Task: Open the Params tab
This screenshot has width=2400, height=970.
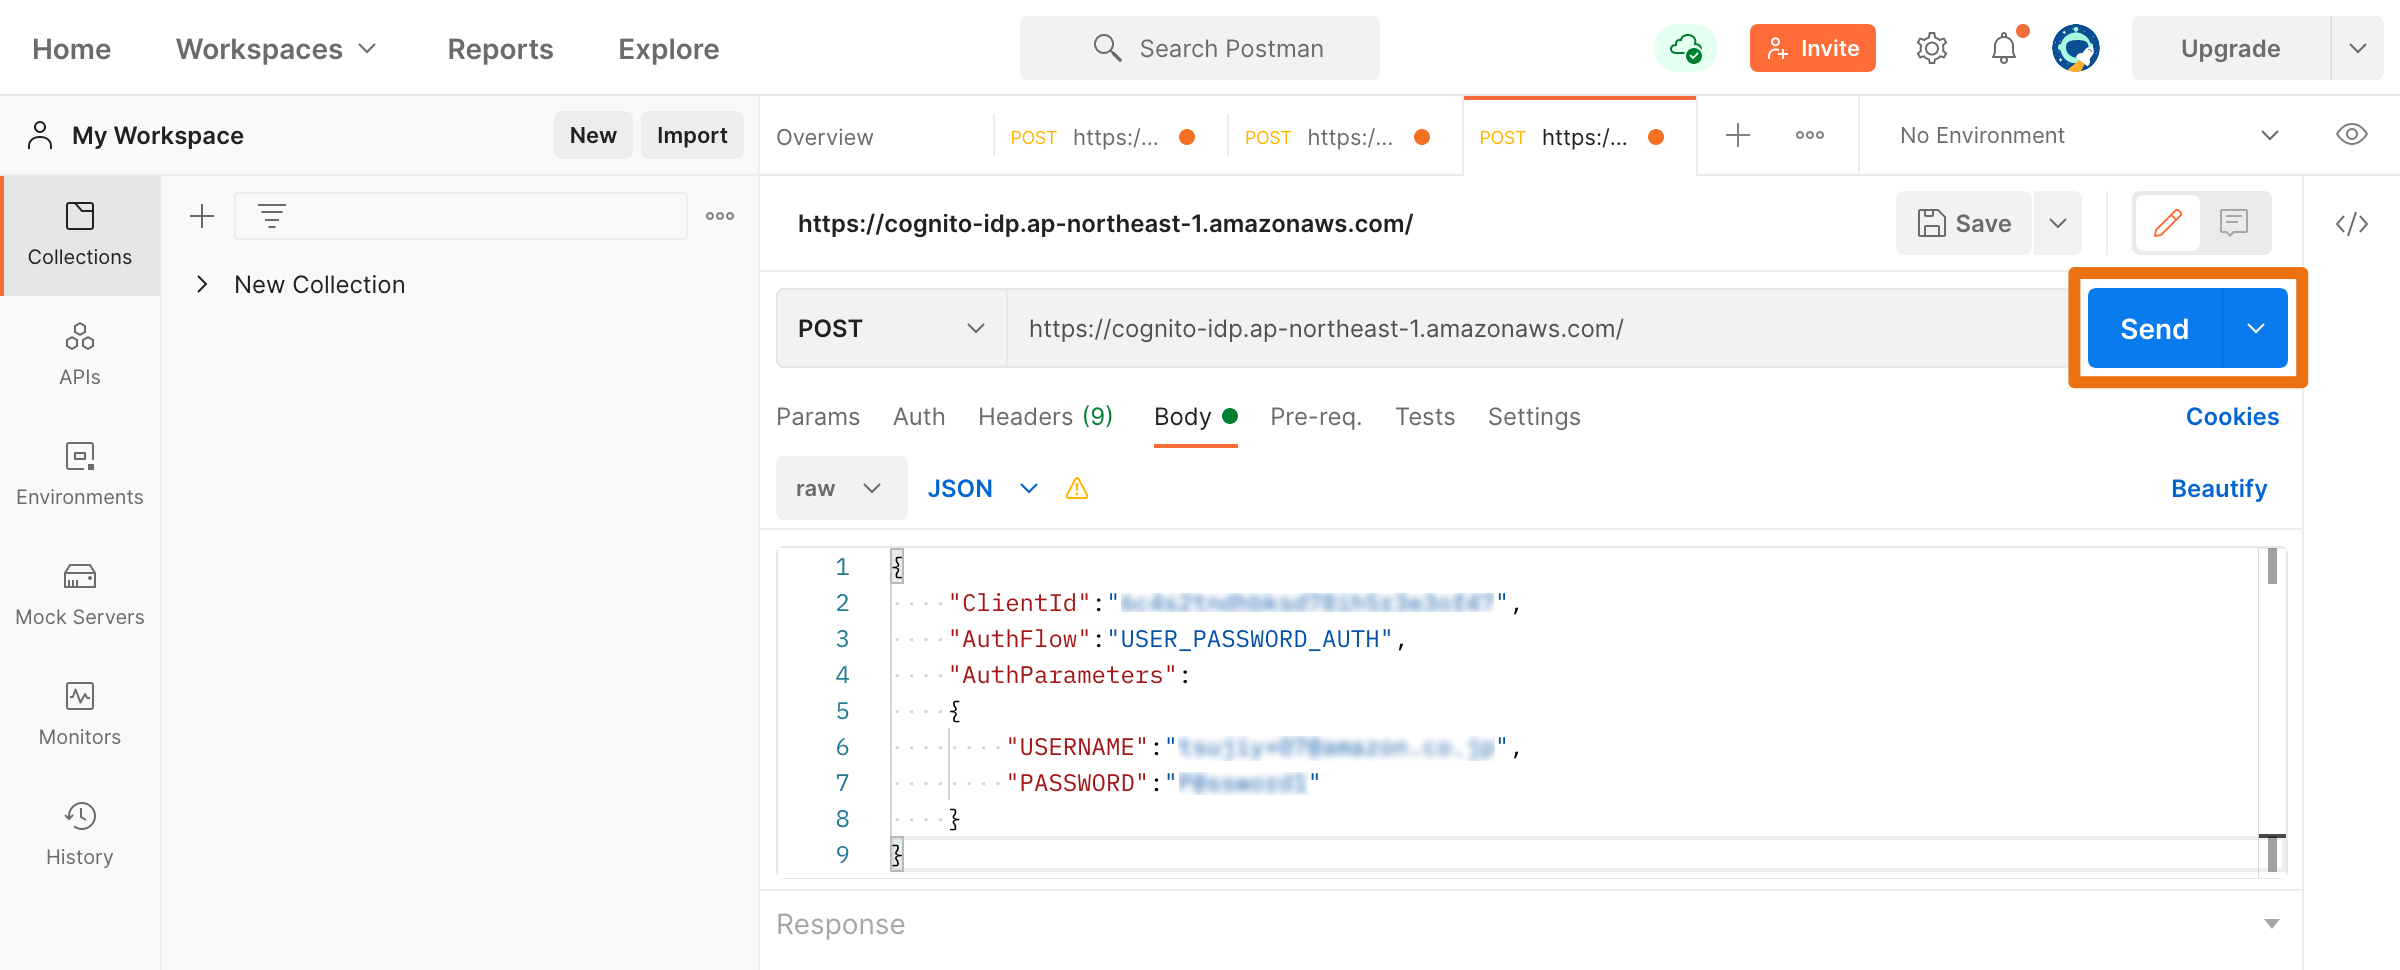Action: point(818,416)
